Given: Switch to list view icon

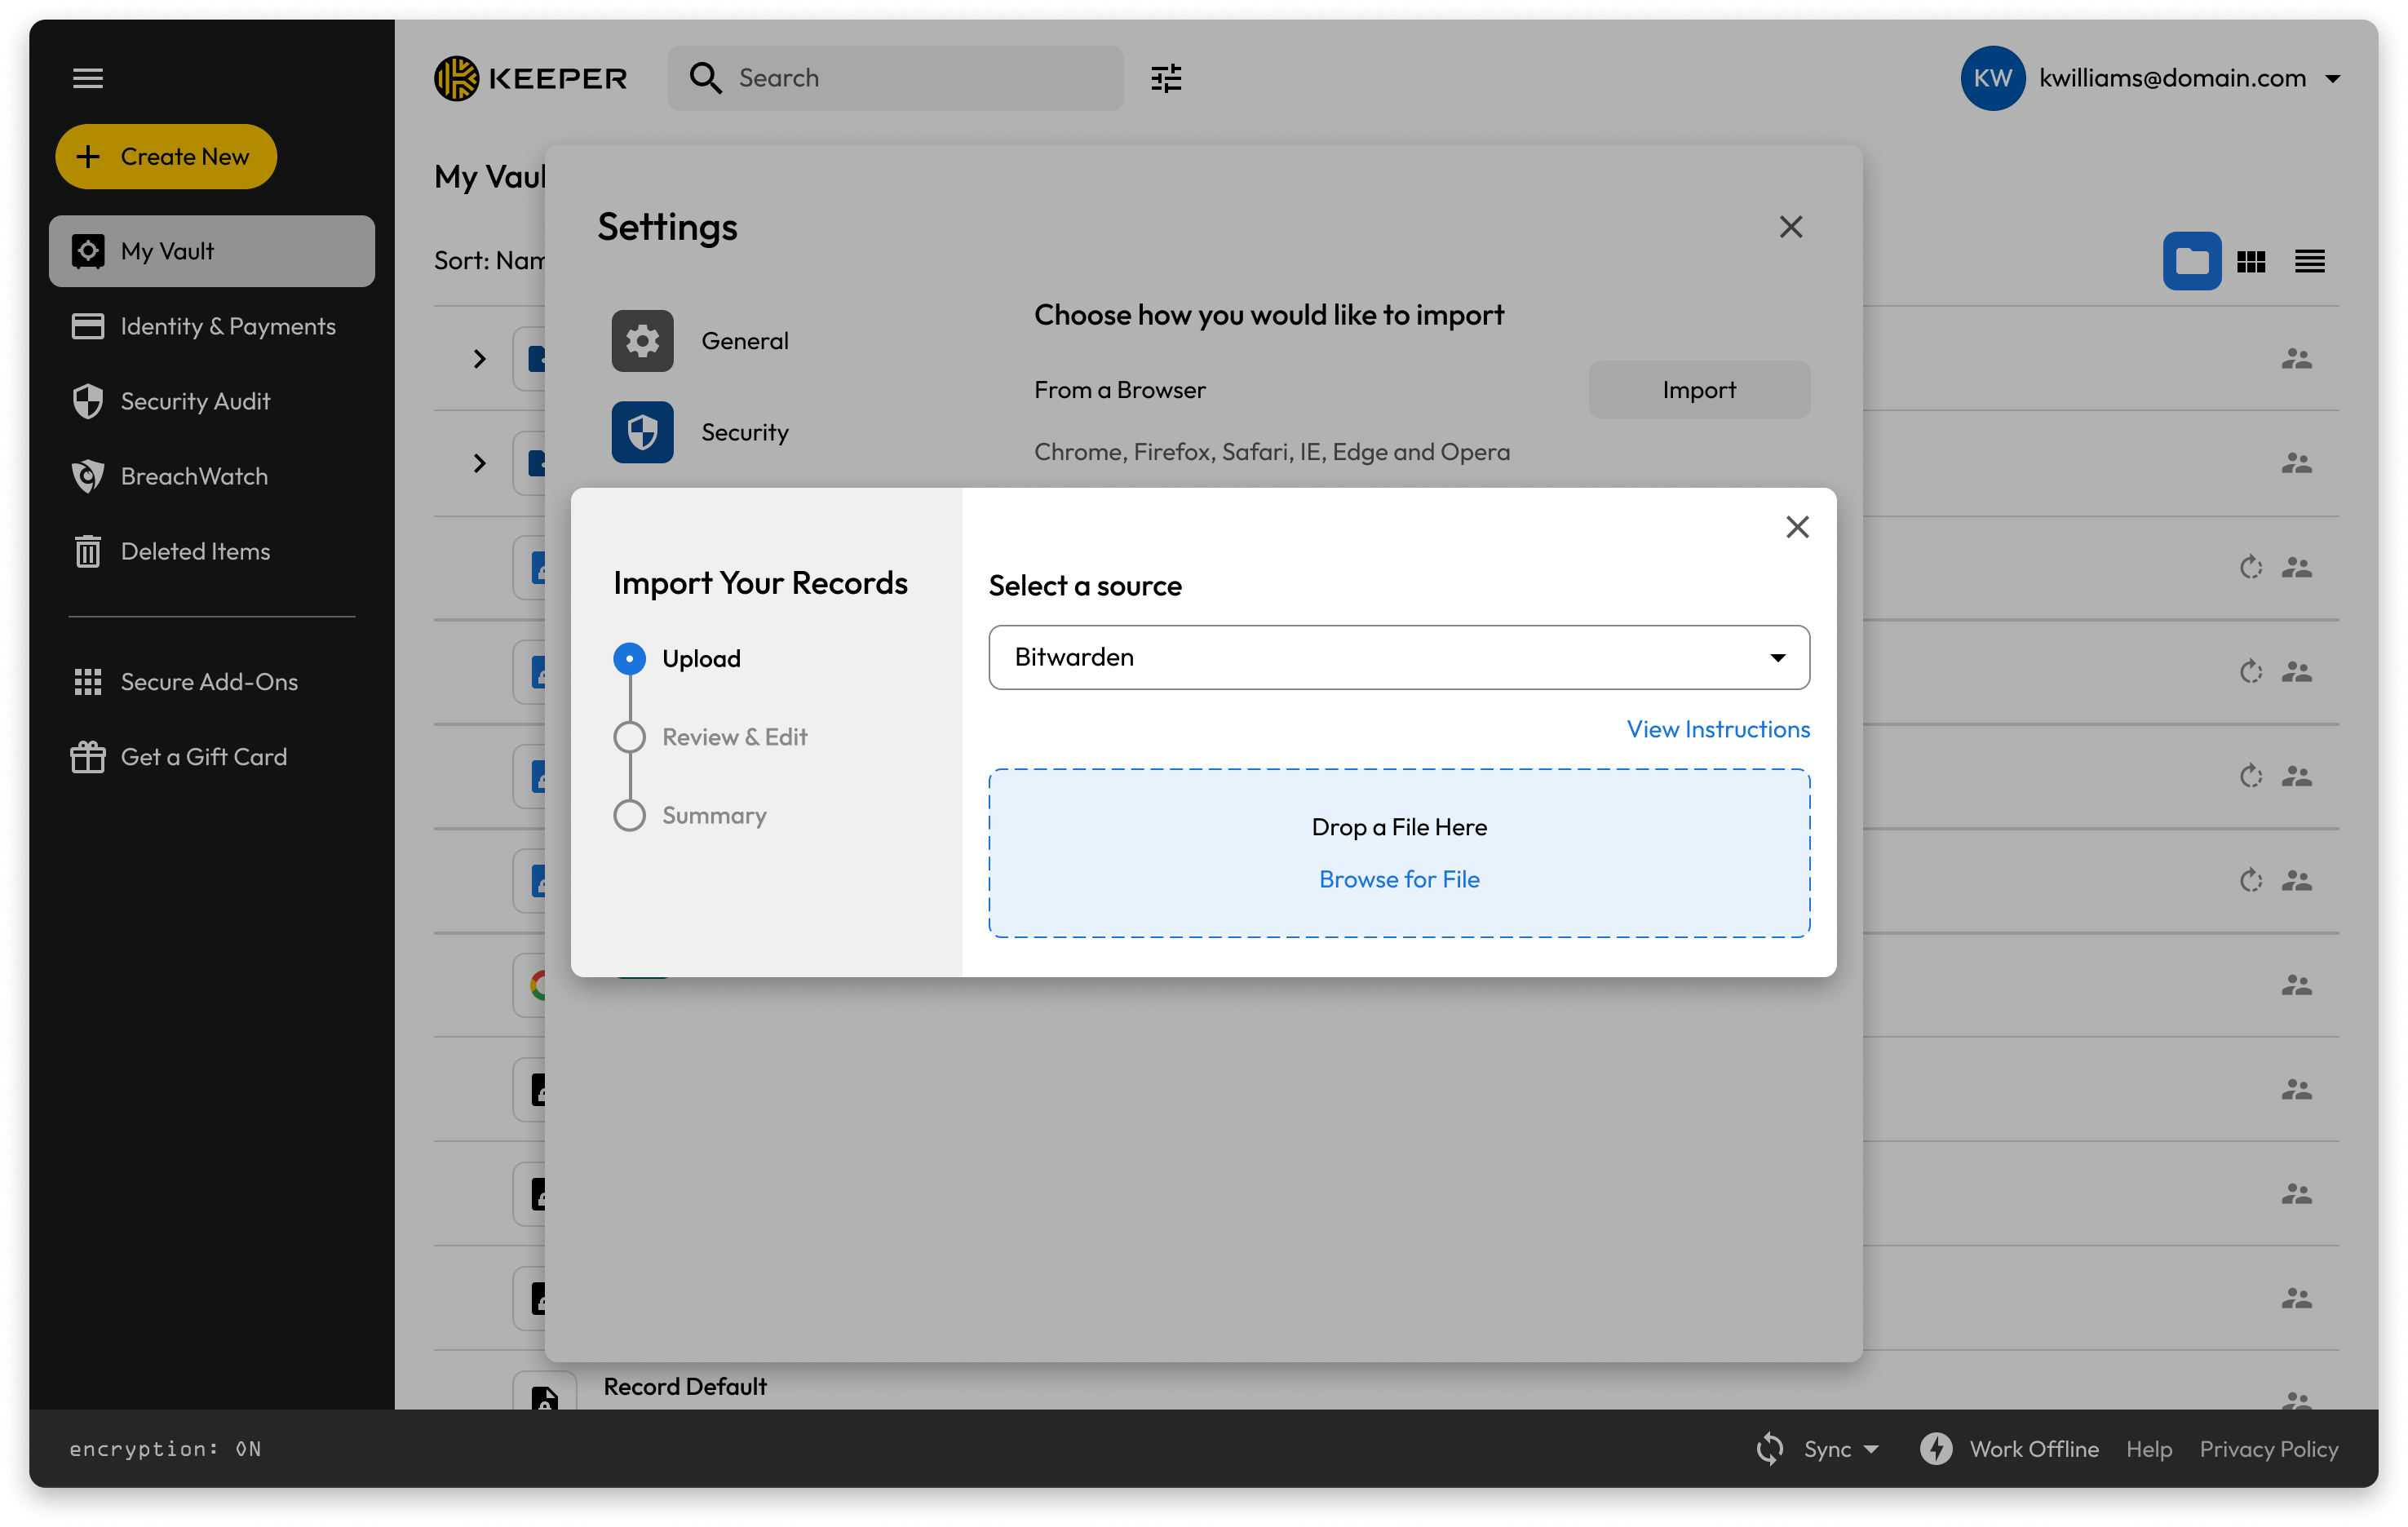Looking at the screenshot, I should [2309, 261].
